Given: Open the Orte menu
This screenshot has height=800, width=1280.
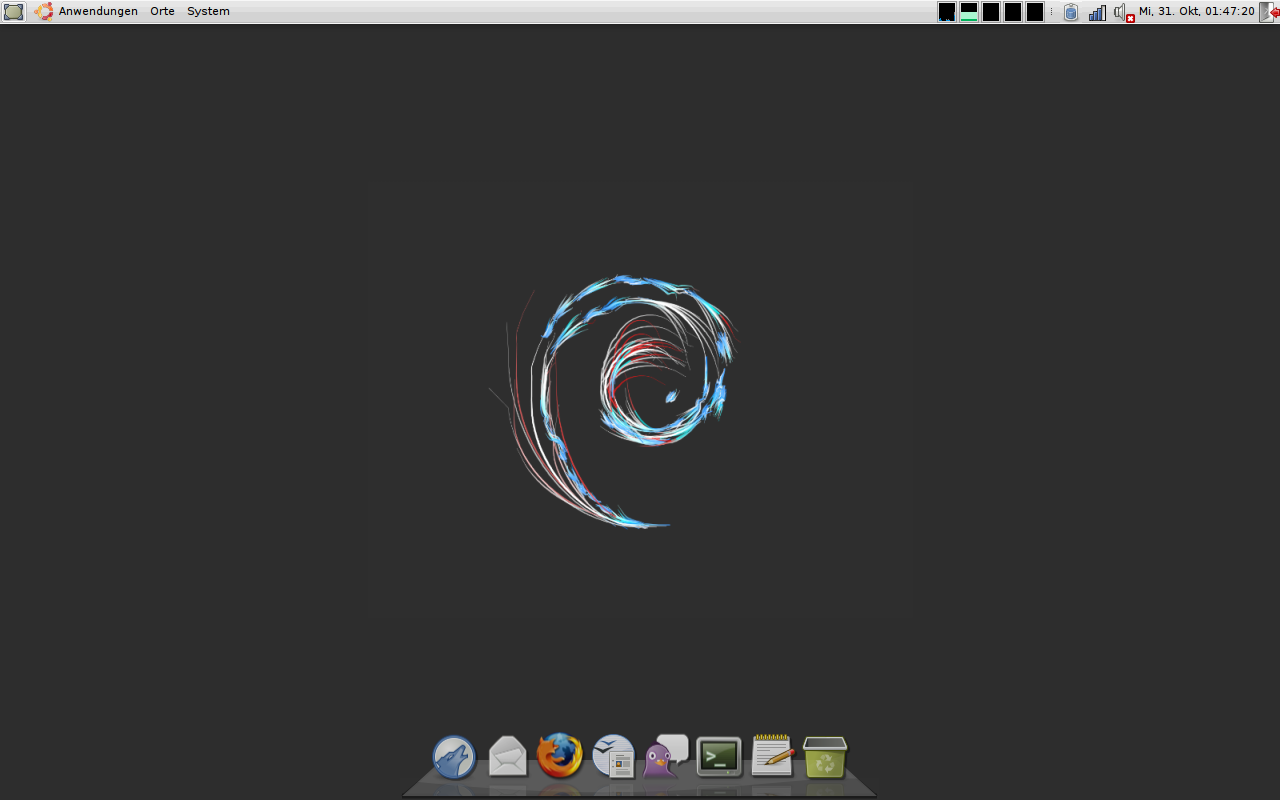Looking at the screenshot, I should point(162,11).
